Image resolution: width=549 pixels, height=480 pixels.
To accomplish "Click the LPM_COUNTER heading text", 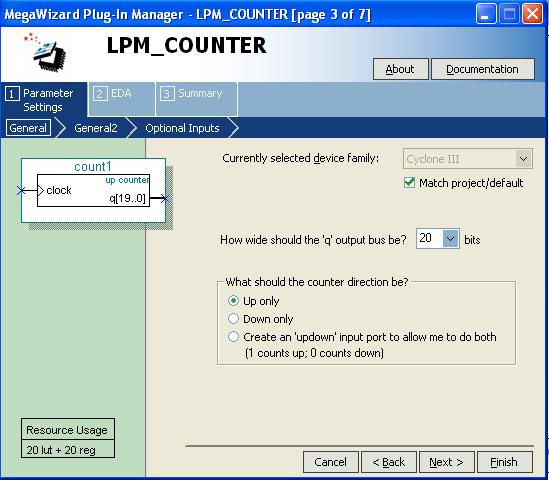I will [x=186, y=46].
